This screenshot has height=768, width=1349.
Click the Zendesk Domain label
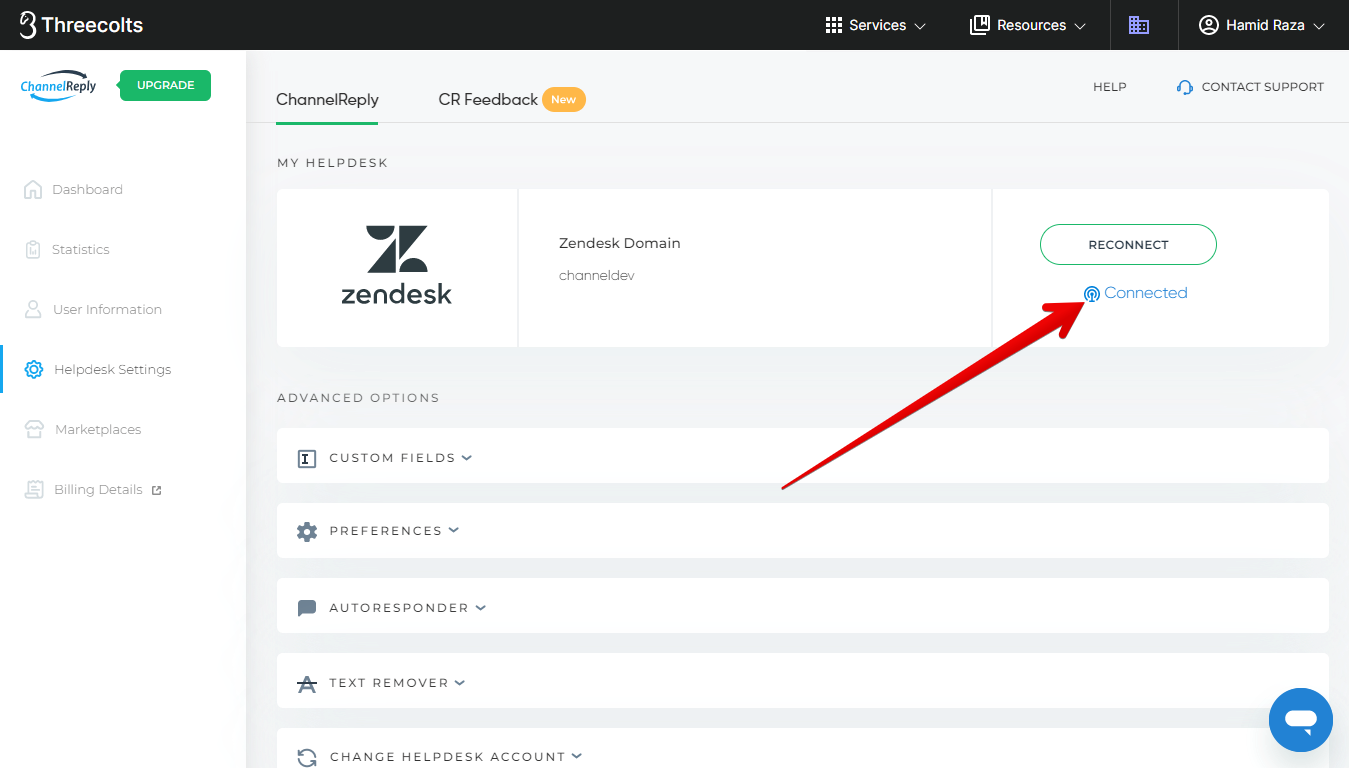coord(620,243)
